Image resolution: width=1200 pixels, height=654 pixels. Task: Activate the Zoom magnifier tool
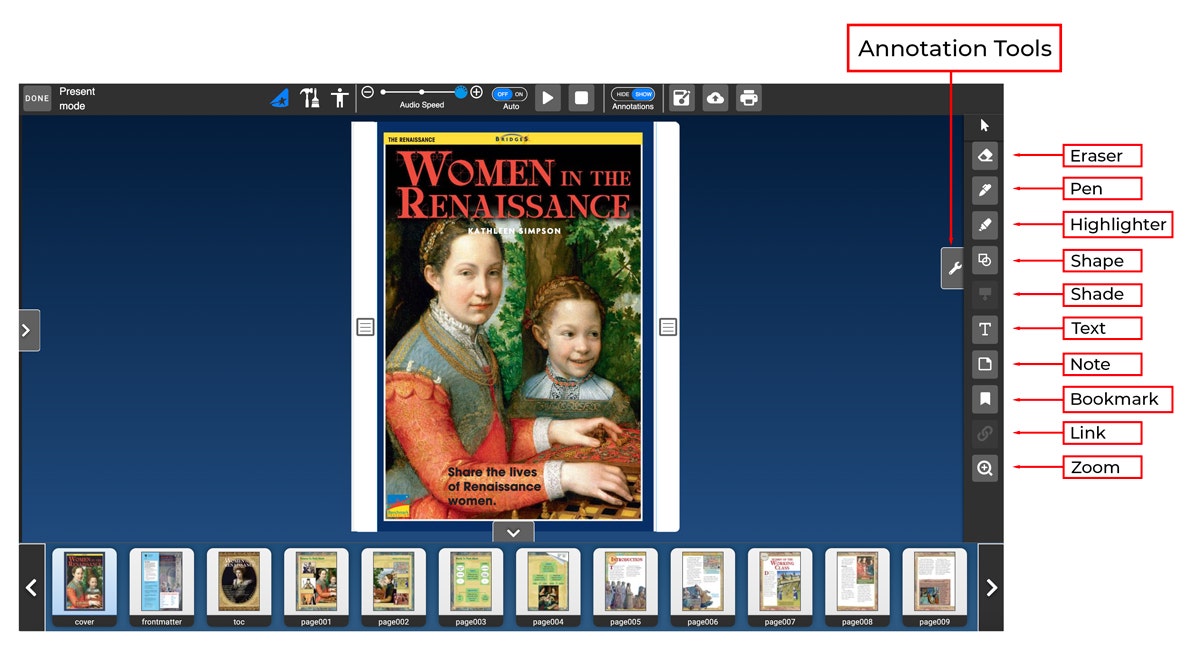coord(985,468)
